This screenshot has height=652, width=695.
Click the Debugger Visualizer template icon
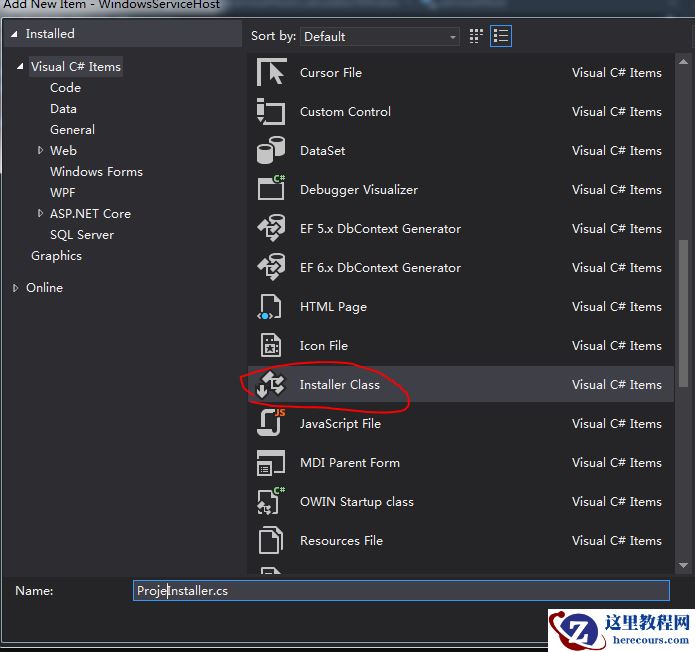tap(271, 188)
